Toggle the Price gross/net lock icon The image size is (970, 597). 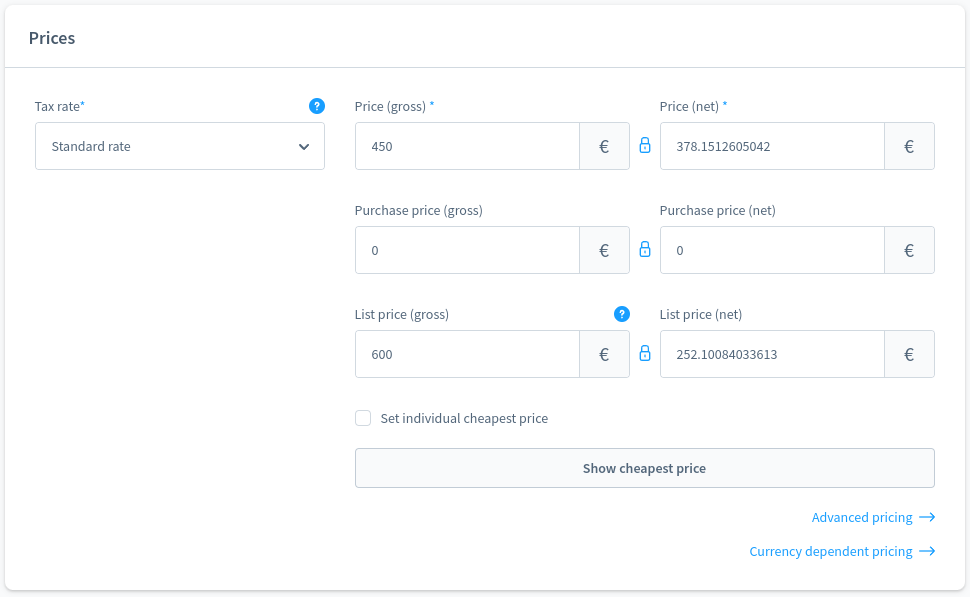tap(645, 146)
